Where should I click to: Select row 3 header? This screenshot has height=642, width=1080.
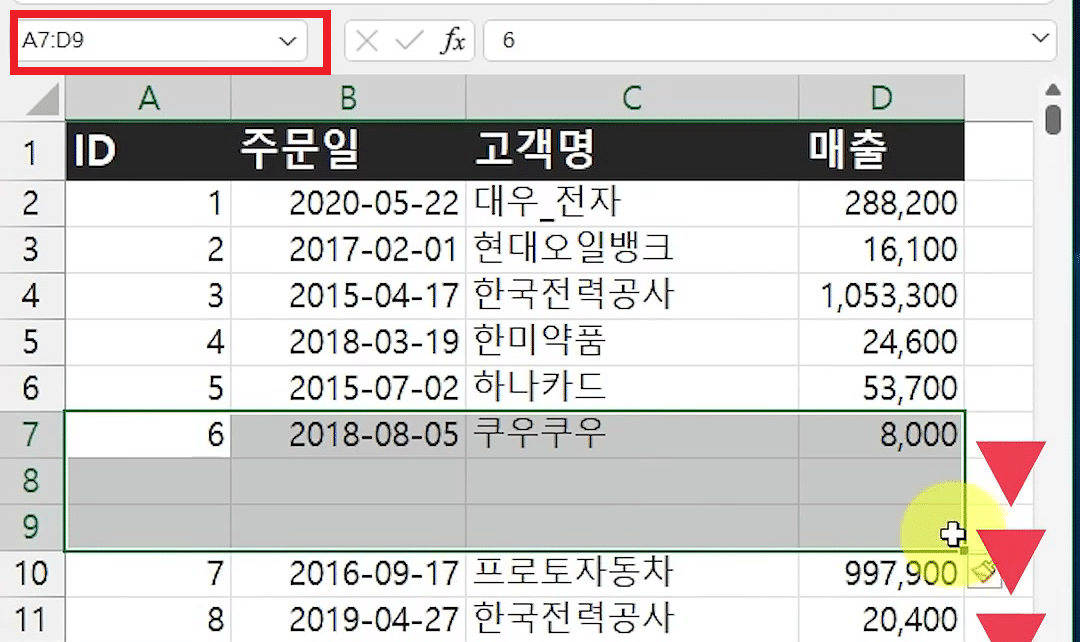tap(32, 250)
